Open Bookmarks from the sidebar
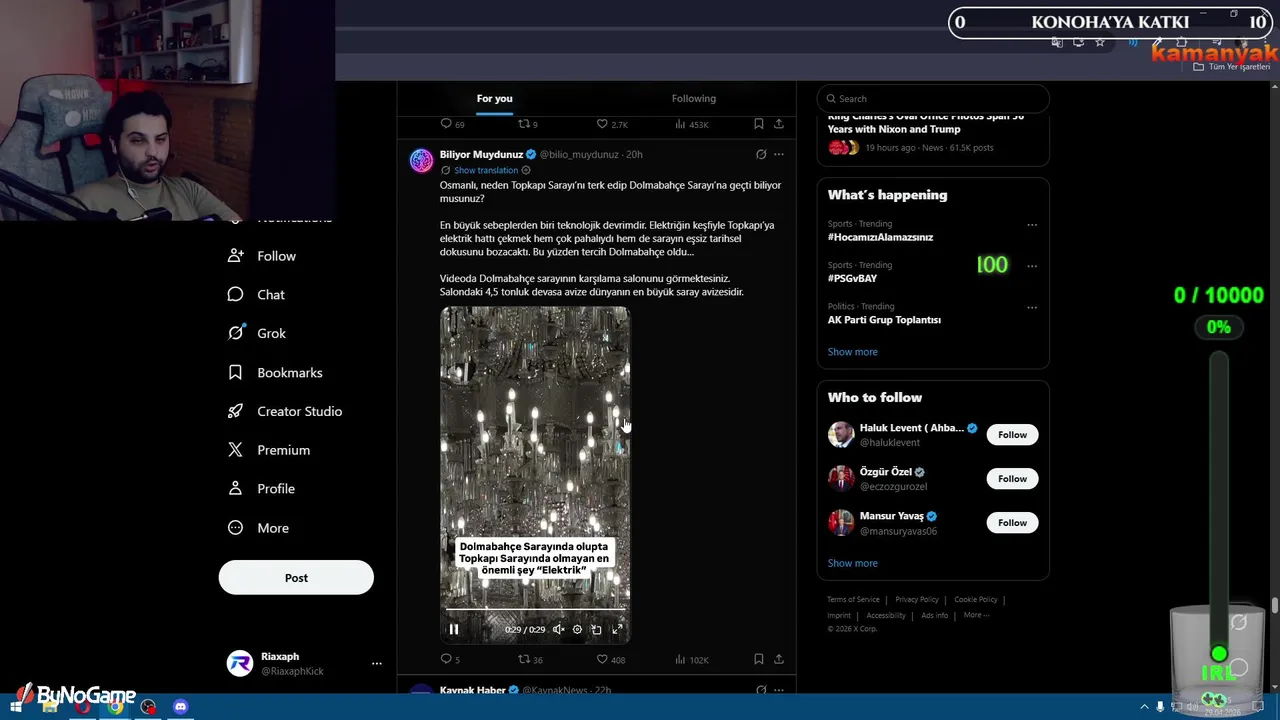The image size is (1280, 720). [275, 372]
